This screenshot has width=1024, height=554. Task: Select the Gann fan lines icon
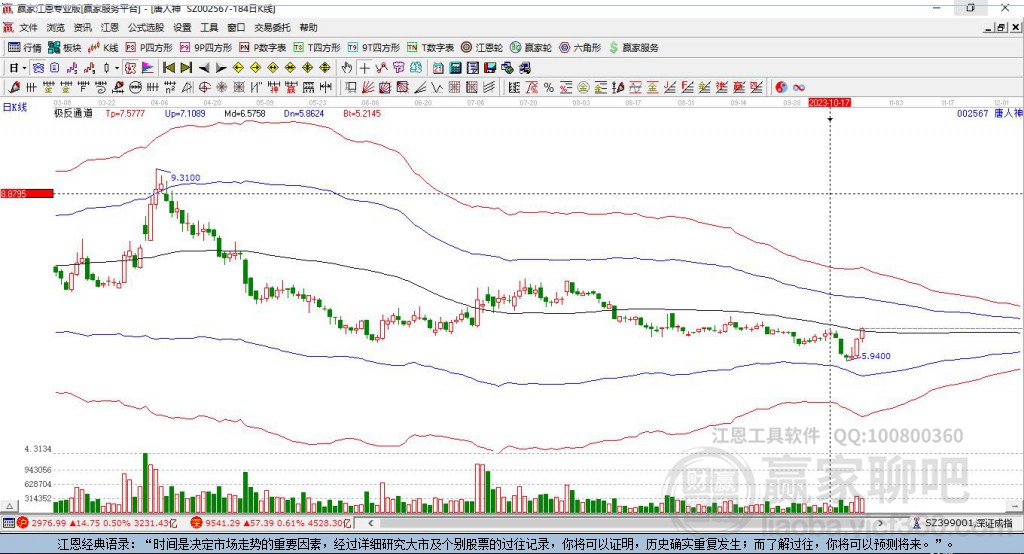(x=368, y=88)
